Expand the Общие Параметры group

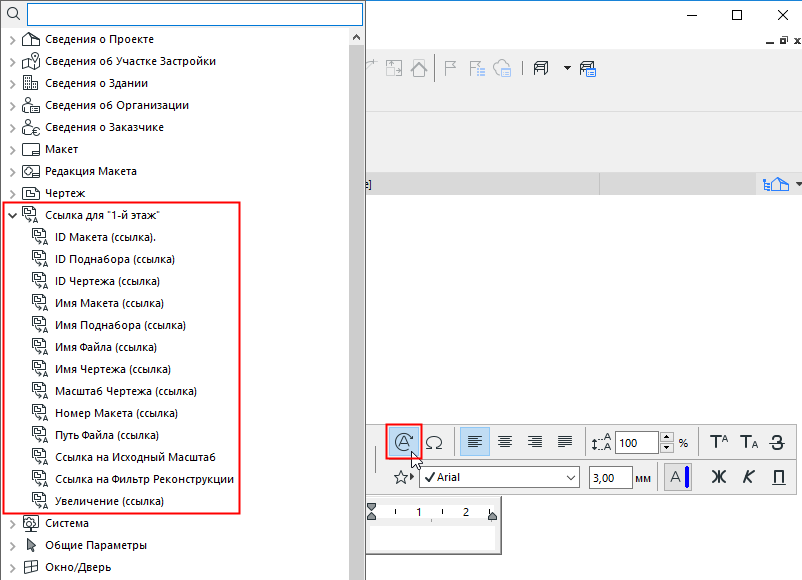[x=13, y=545]
